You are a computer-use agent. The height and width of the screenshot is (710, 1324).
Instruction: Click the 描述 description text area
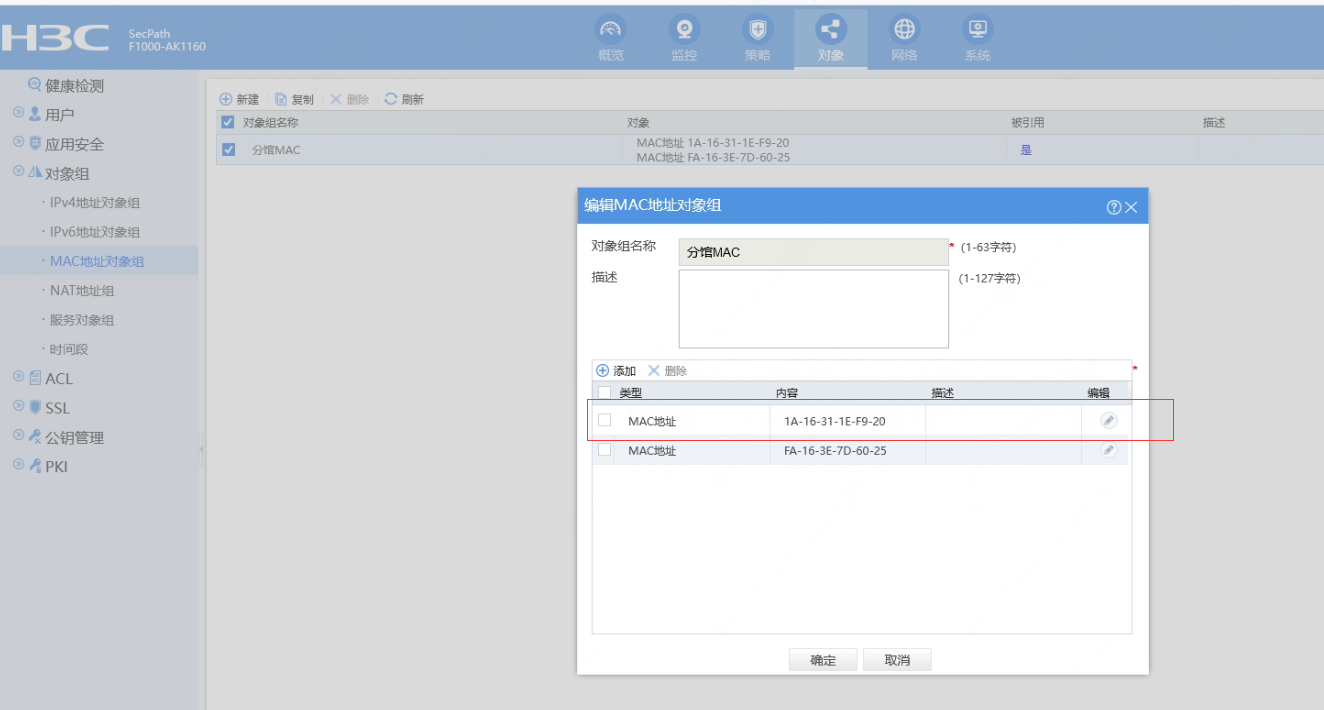[813, 309]
